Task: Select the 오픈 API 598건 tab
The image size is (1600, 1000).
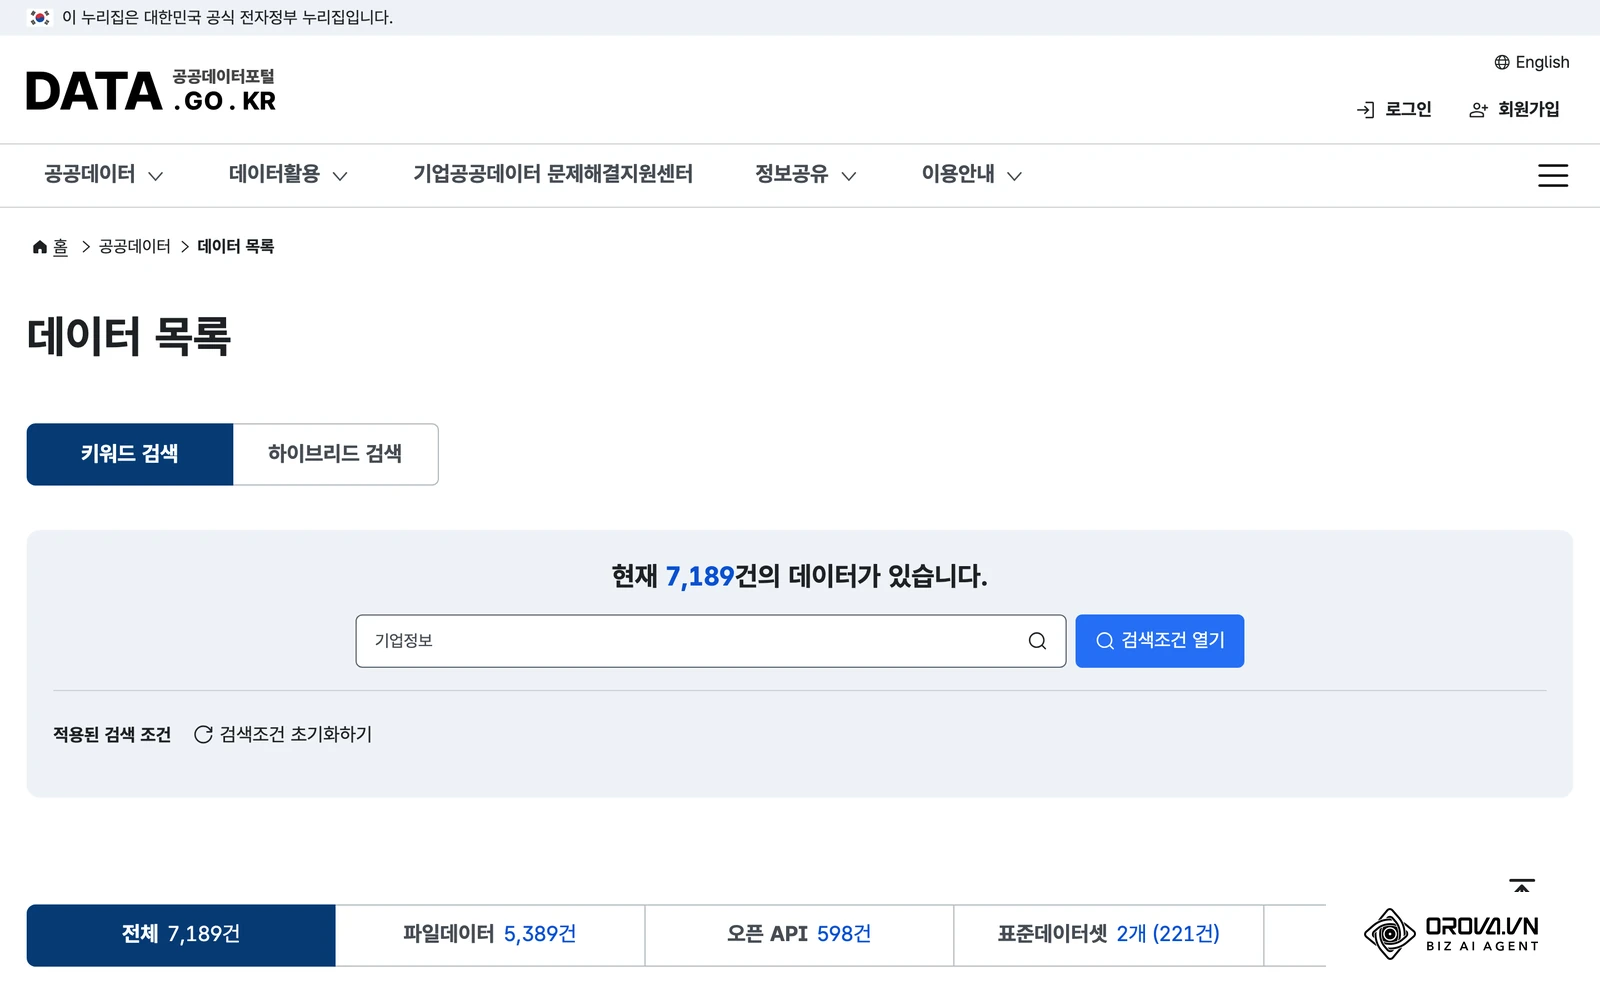Action: [x=799, y=935]
